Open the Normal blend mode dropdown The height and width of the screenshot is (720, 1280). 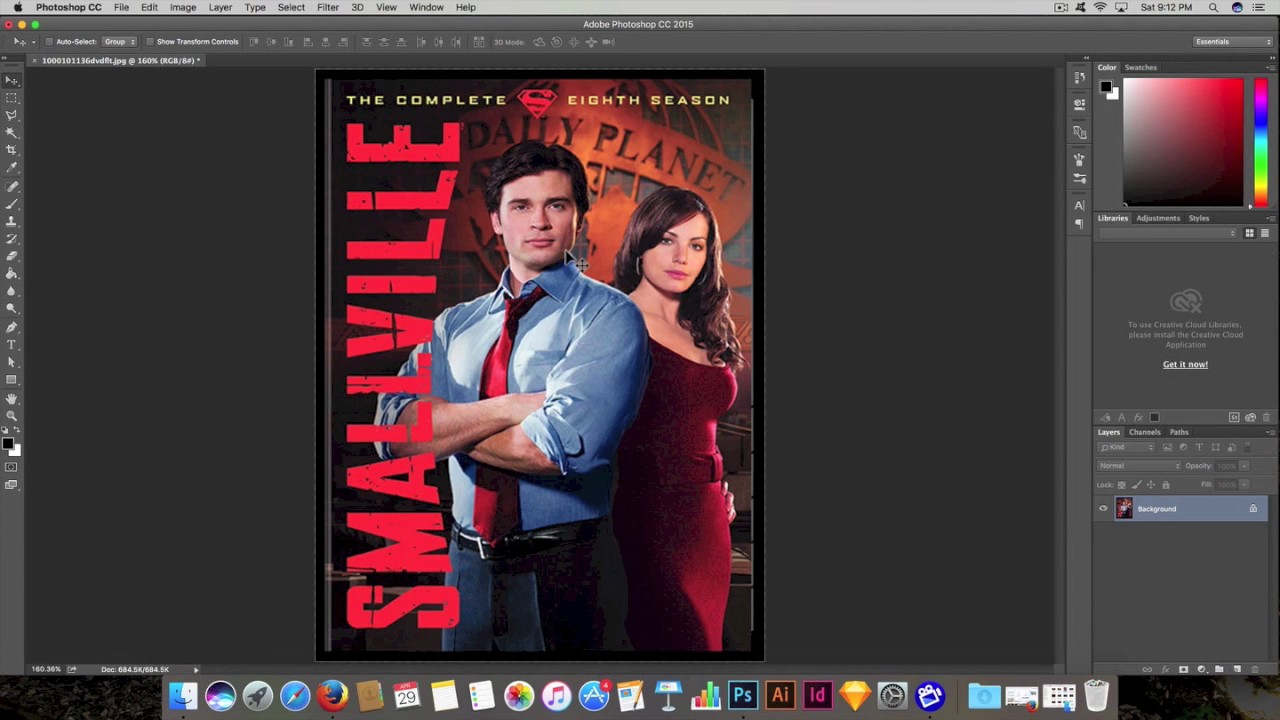tap(1139, 466)
